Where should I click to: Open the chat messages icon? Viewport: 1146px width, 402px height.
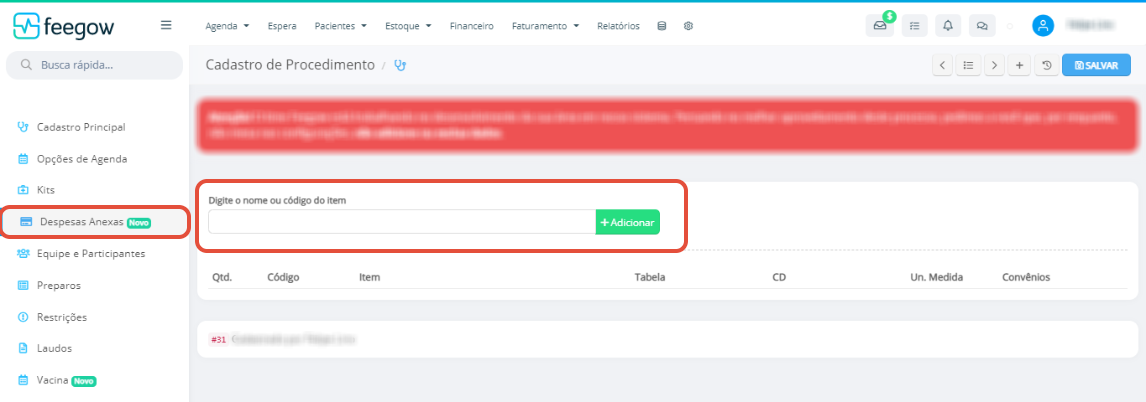point(982,26)
